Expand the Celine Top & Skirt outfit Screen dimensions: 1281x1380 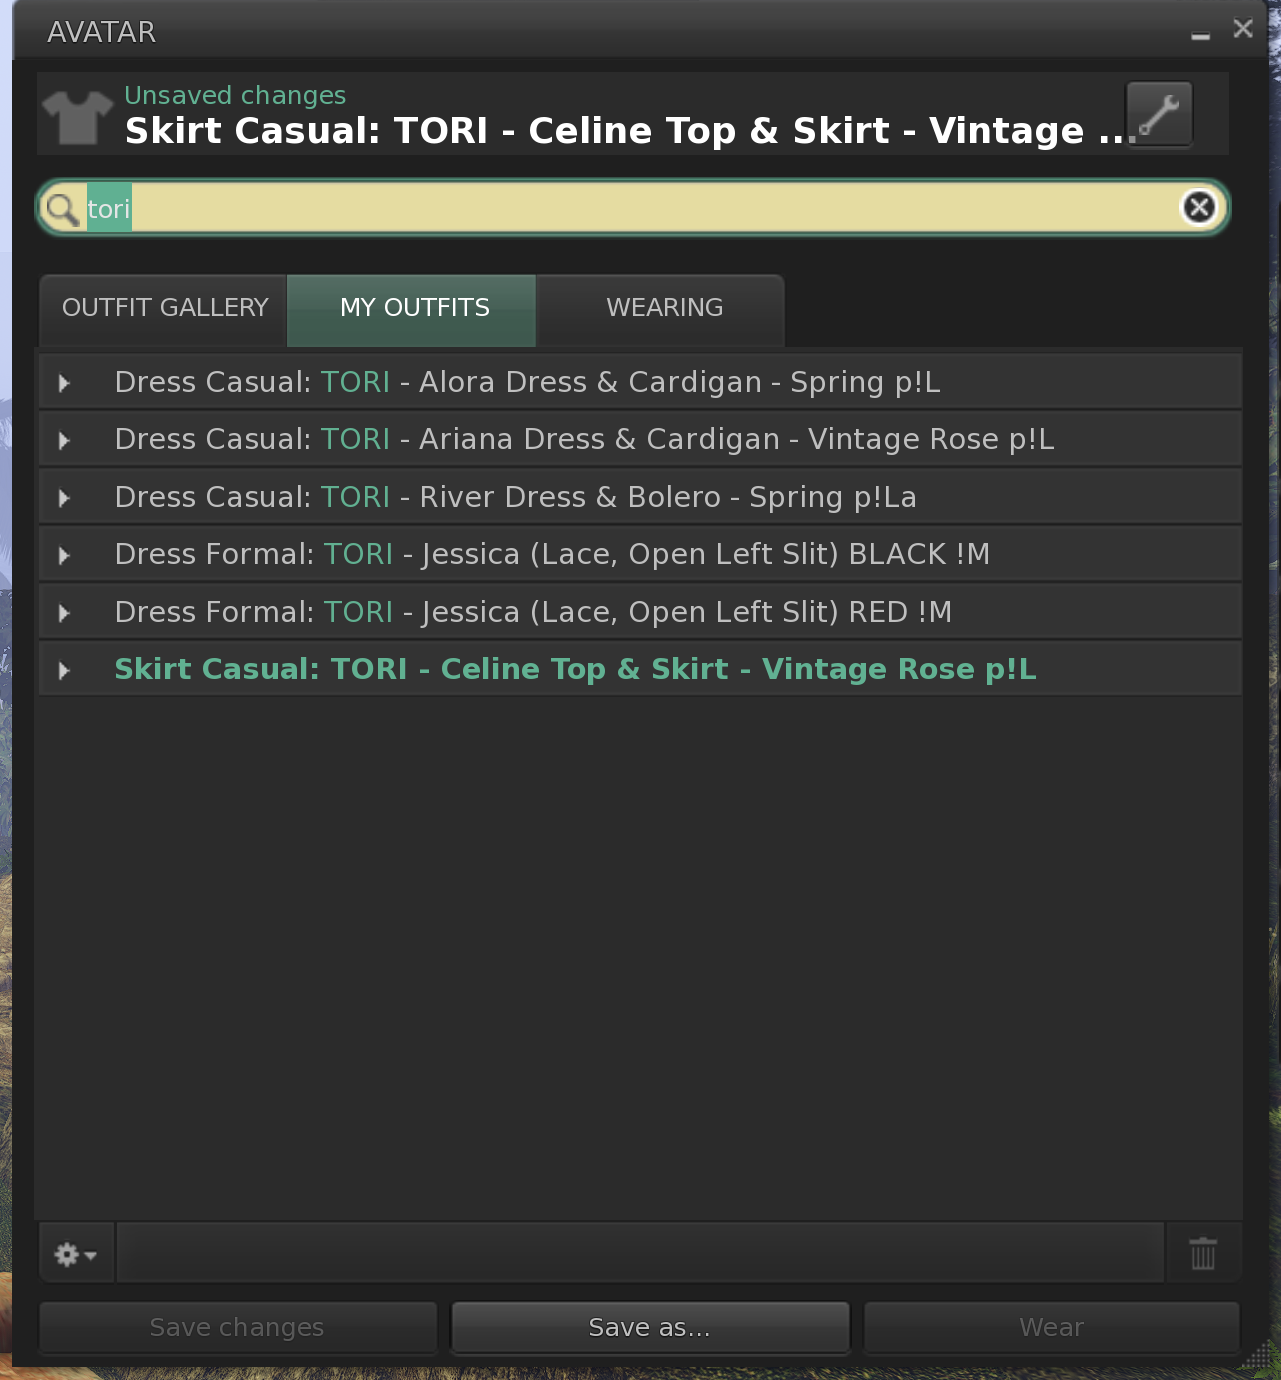[x=64, y=670]
